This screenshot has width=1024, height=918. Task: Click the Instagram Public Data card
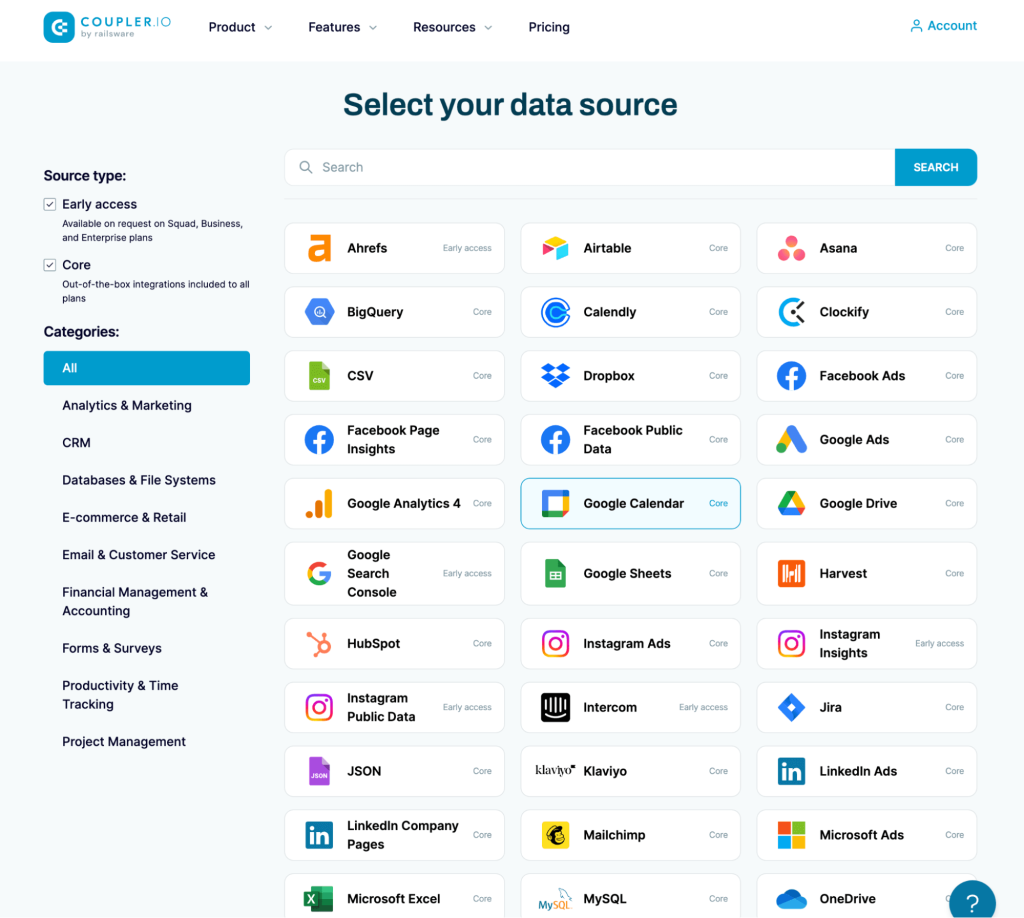click(x=394, y=708)
